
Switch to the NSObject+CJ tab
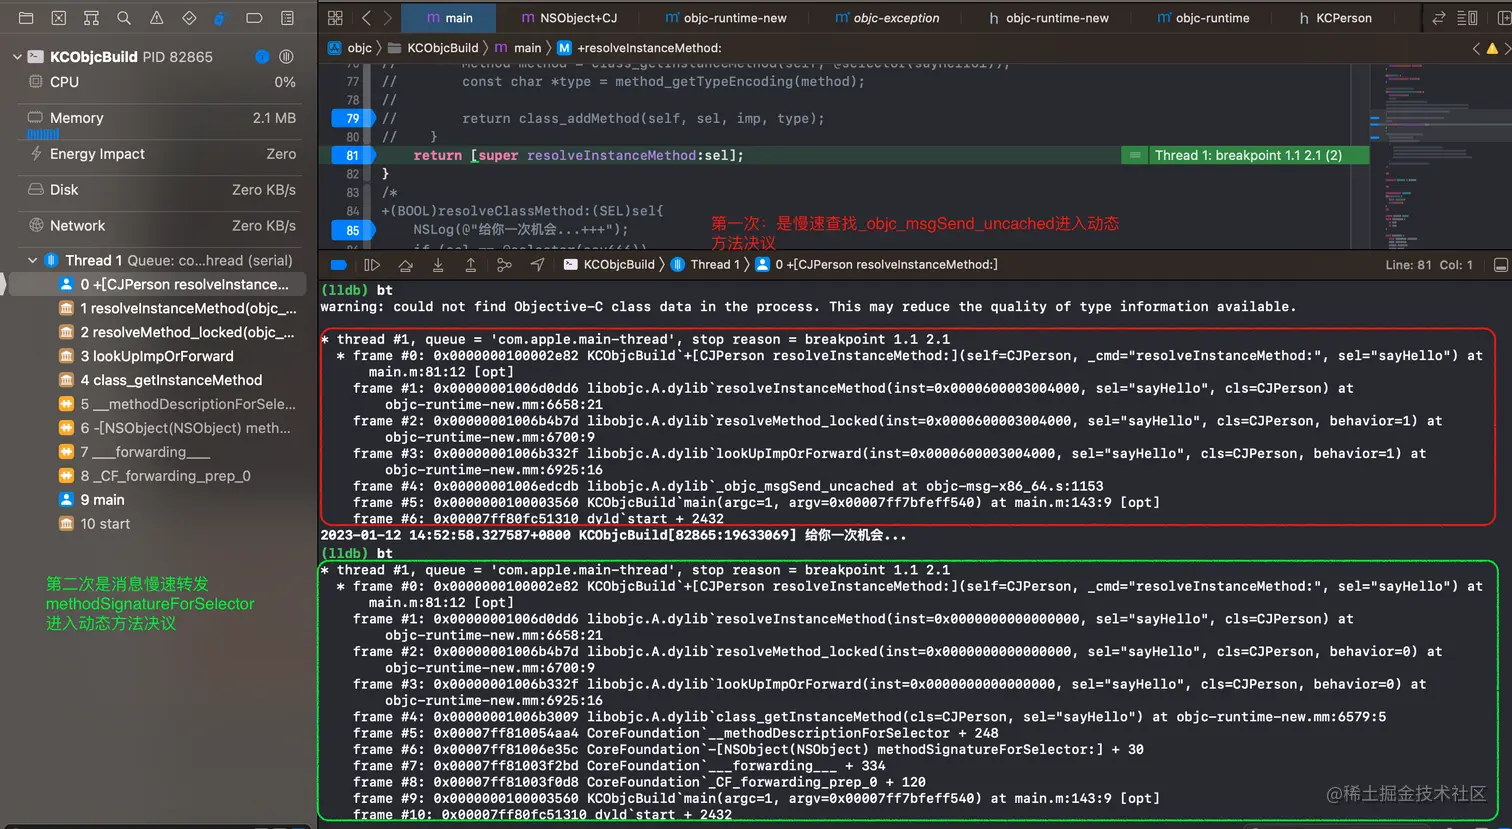click(x=570, y=18)
